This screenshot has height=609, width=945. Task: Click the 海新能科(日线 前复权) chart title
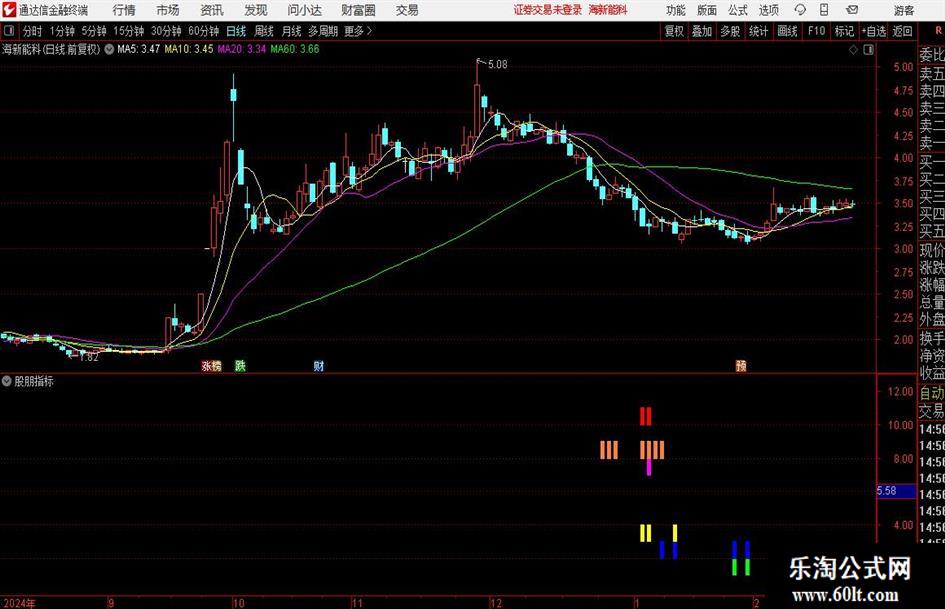51,49
